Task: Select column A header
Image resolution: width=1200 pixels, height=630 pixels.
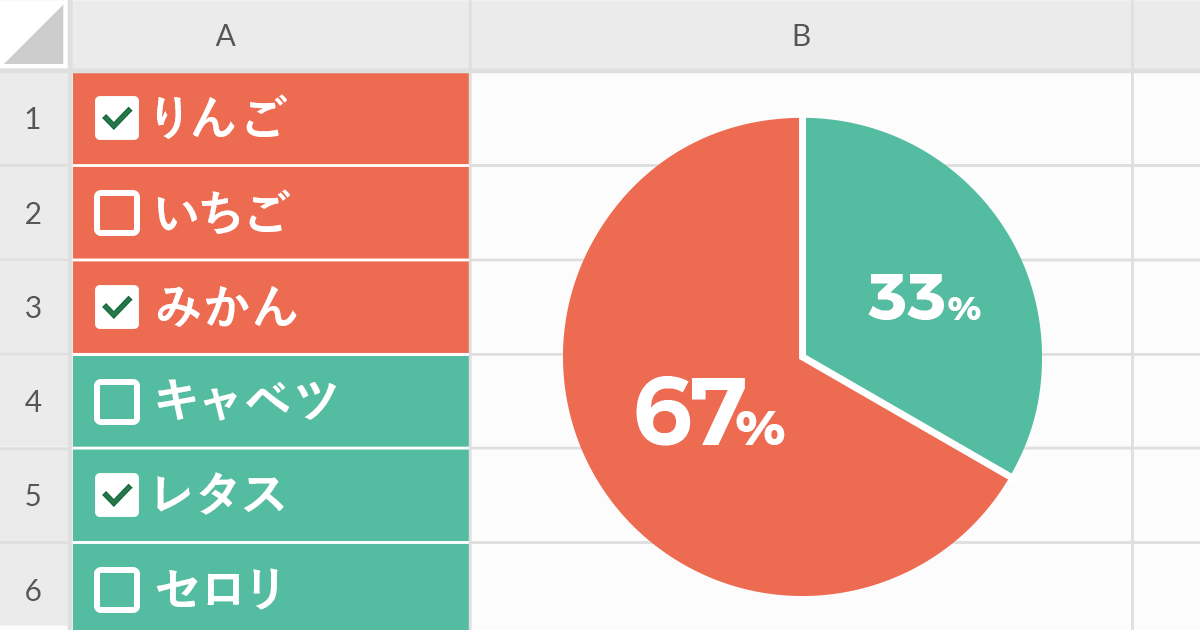Action: (x=226, y=36)
